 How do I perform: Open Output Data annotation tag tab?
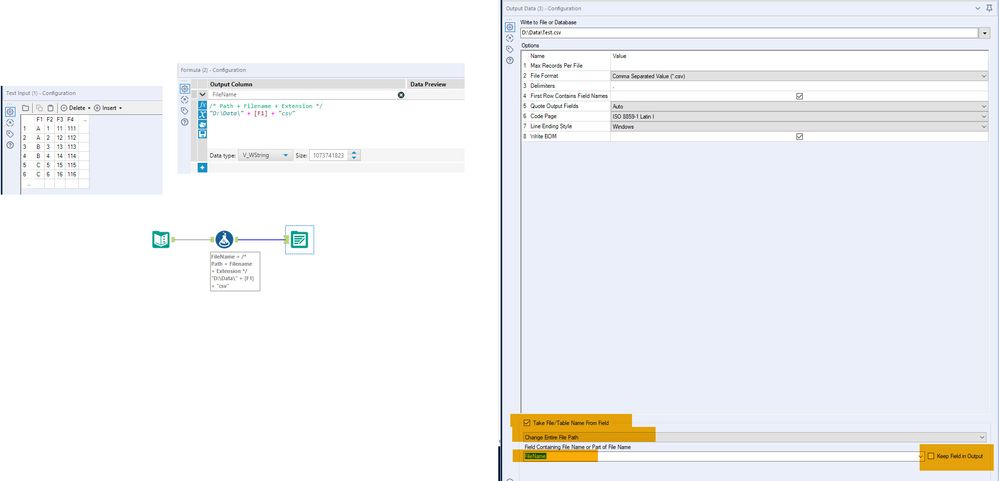coord(510,49)
